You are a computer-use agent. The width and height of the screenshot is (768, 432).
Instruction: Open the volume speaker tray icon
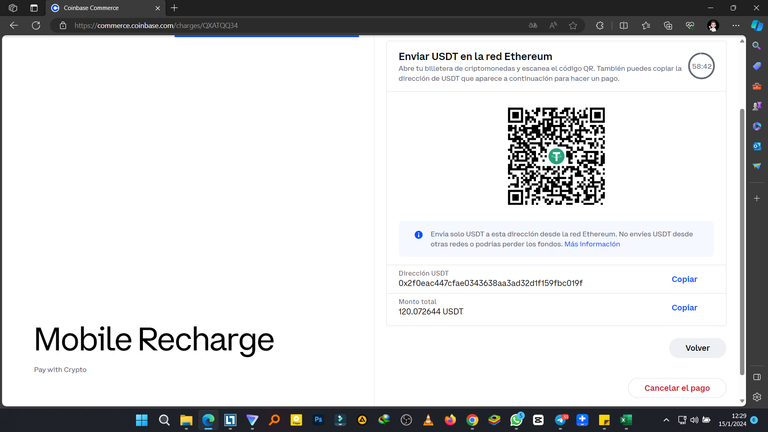pyautogui.click(x=694, y=420)
